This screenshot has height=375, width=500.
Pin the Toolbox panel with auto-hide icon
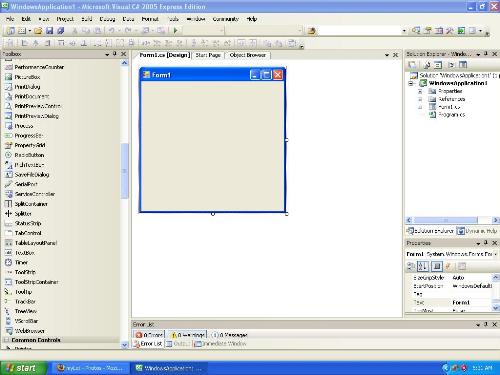[x=115, y=54]
